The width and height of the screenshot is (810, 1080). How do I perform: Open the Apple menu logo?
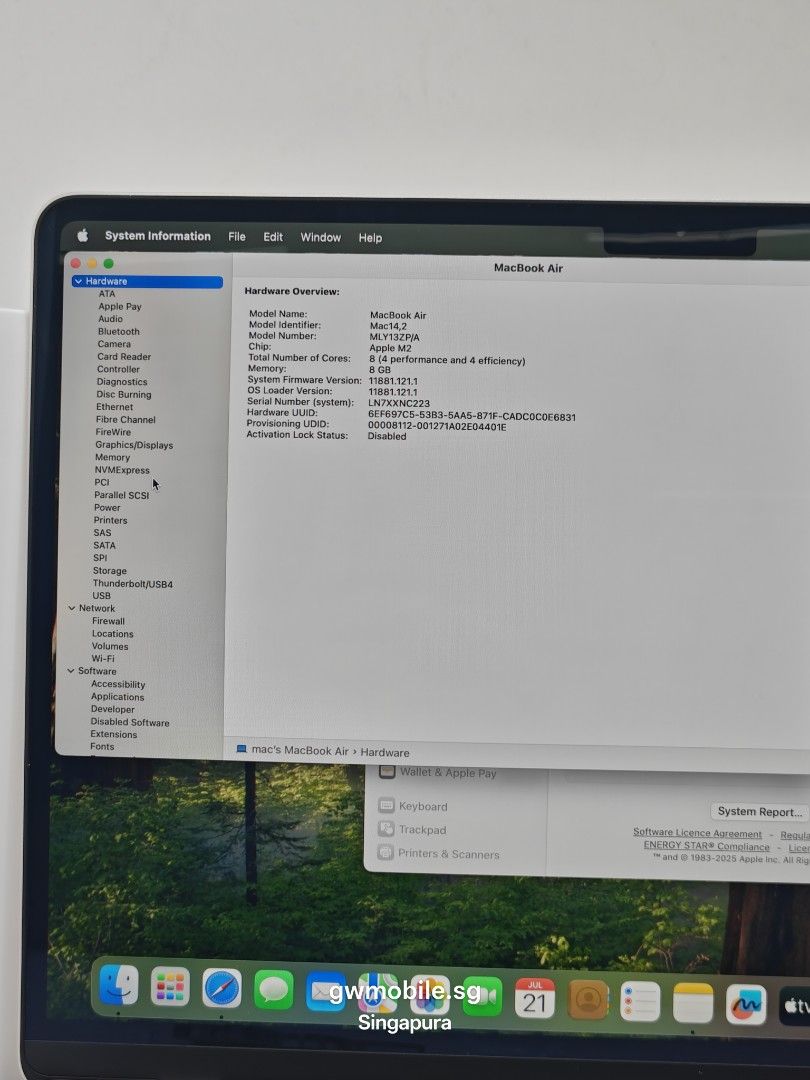click(x=82, y=236)
